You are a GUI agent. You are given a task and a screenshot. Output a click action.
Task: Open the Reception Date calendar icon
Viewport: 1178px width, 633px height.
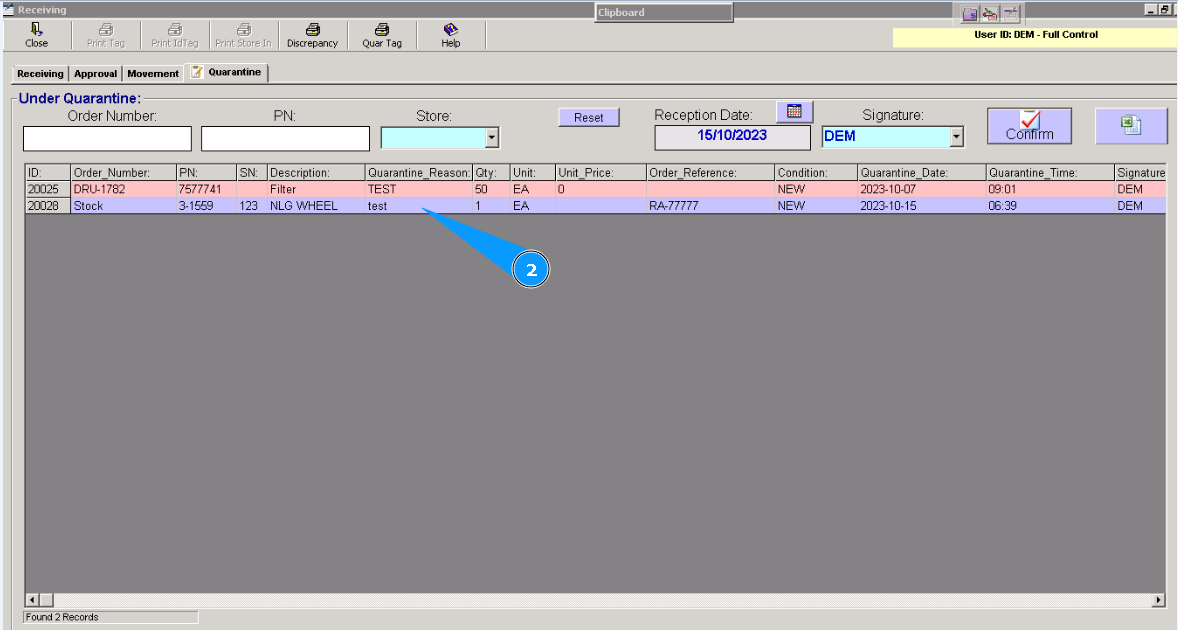tap(793, 111)
